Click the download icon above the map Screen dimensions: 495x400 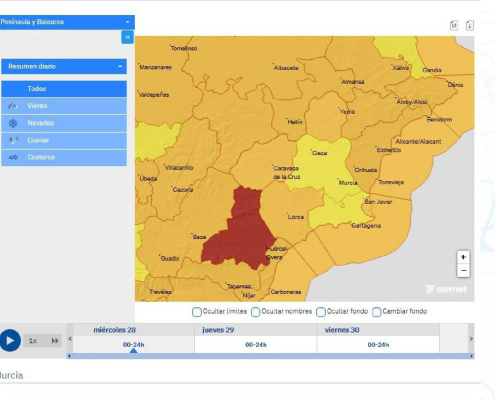pos(469,25)
